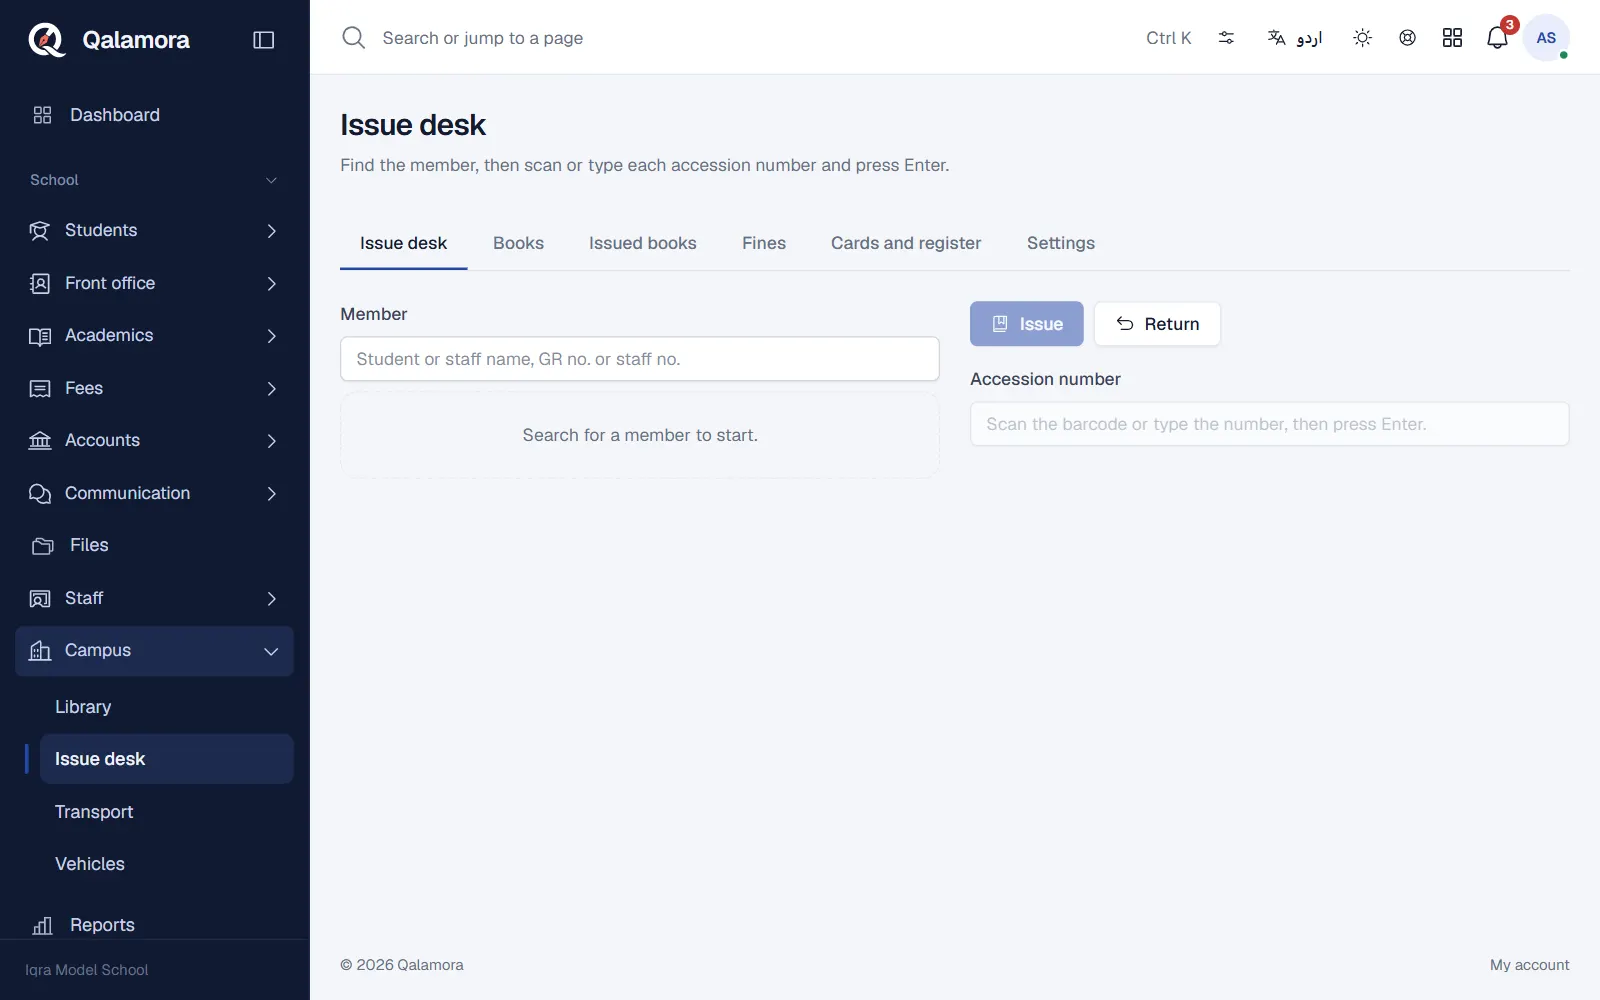Expand the Academics submenu chevron
This screenshot has height=1000, width=1600.
(271, 336)
